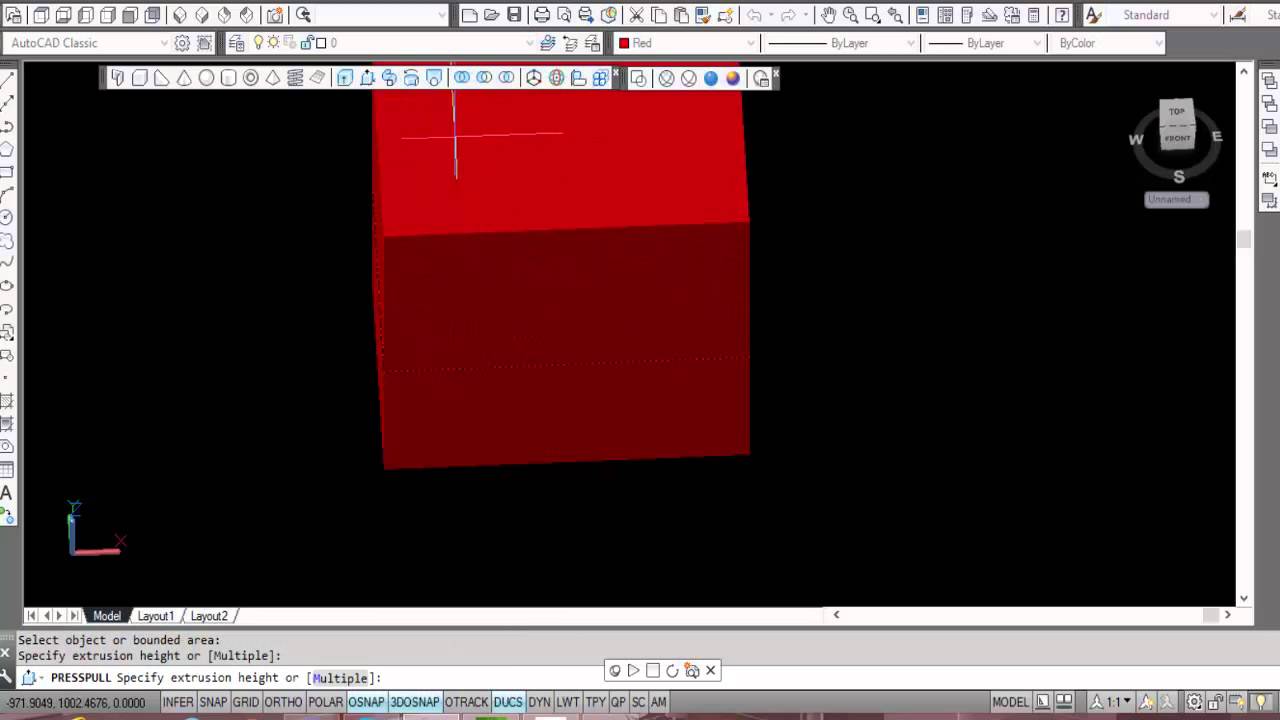This screenshot has width=1280, height=720.
Task: Click the Workspace Settings gear icon
Action: [x=182, y=43]
